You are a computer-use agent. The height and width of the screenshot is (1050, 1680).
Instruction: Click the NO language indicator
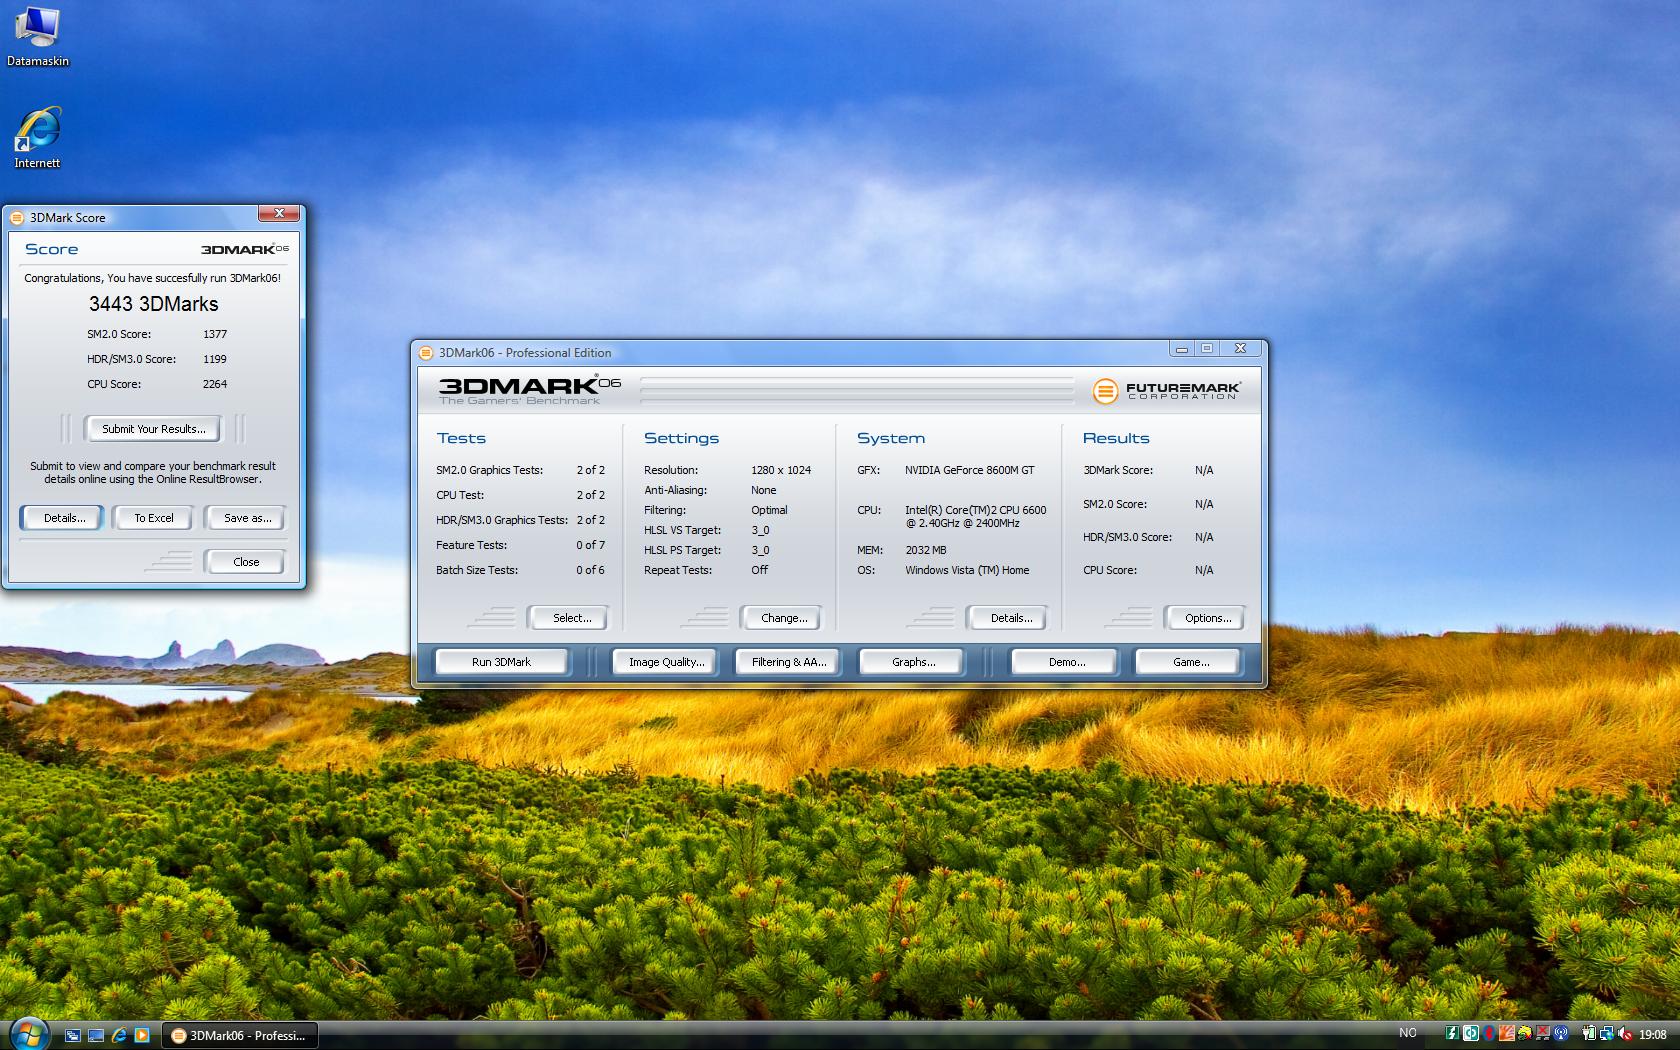[1408, 1033]
